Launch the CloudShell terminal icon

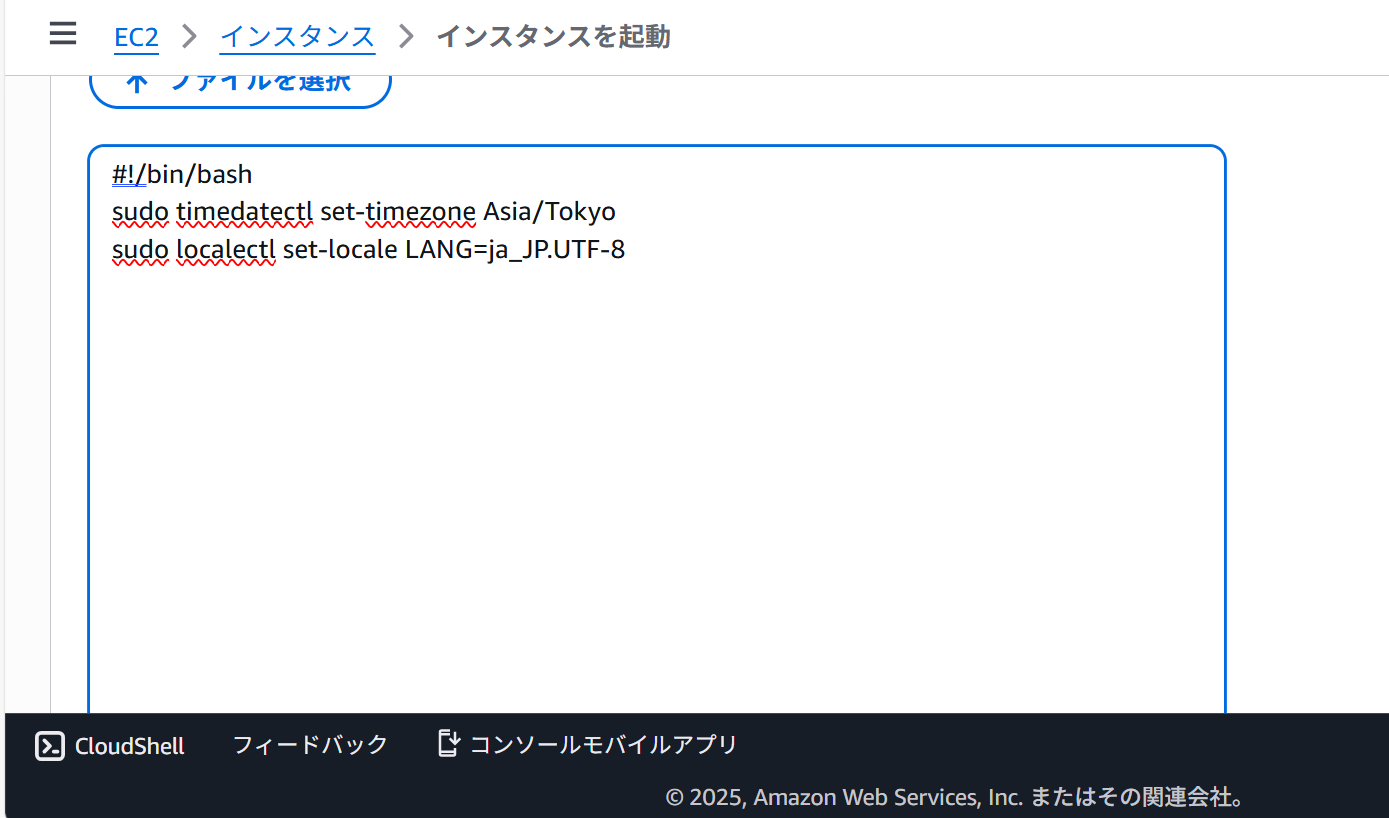coord(50,745)
